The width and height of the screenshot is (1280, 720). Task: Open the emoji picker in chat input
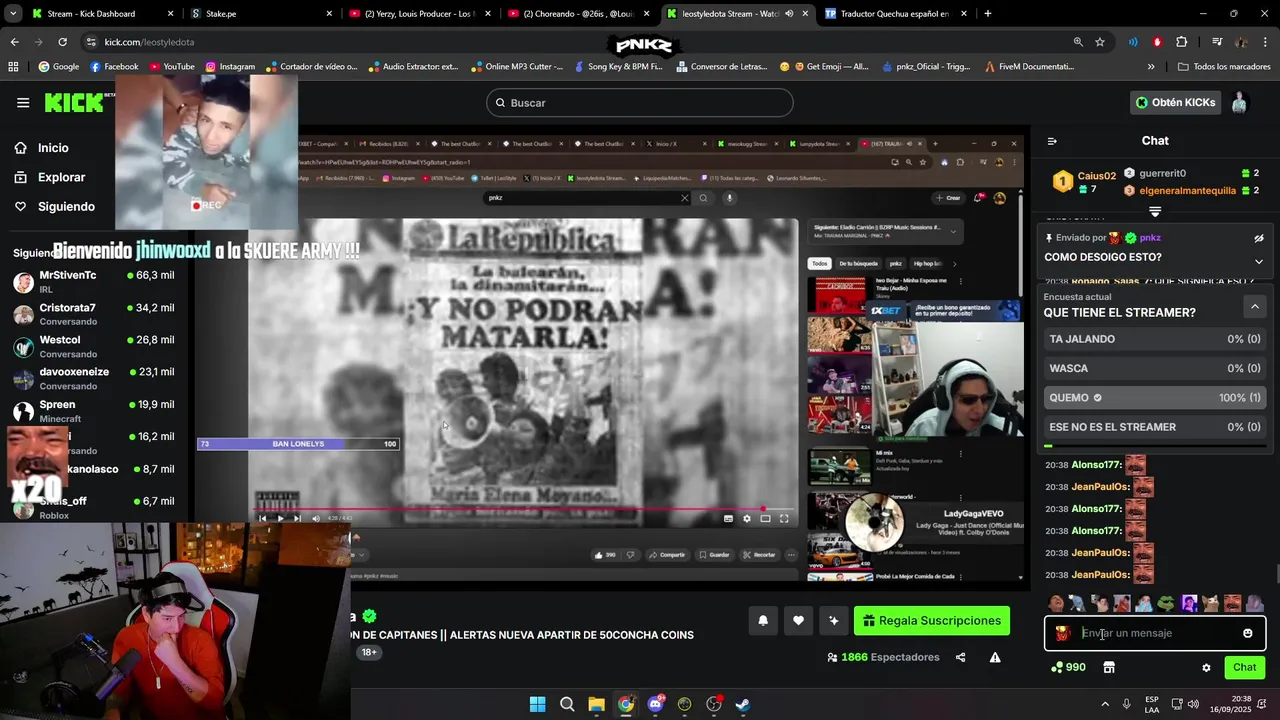[x=1247, y=633]
